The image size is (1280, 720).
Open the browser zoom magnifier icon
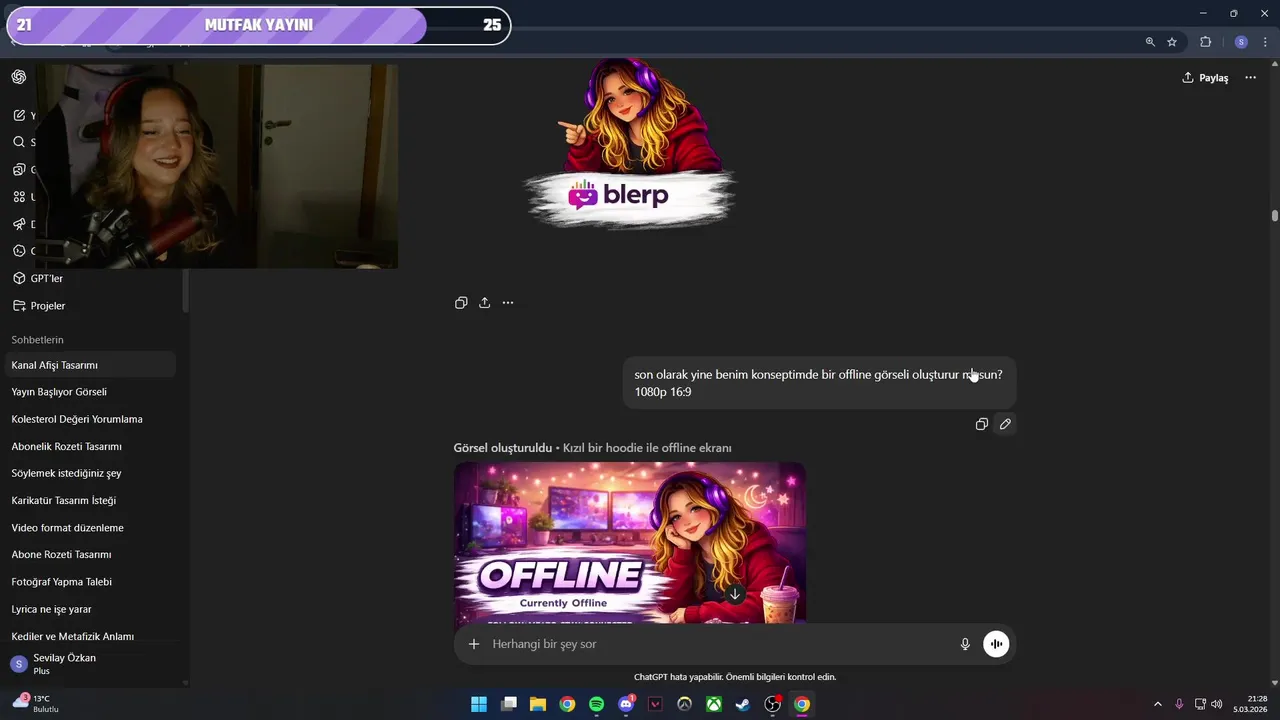[1150, 42]
